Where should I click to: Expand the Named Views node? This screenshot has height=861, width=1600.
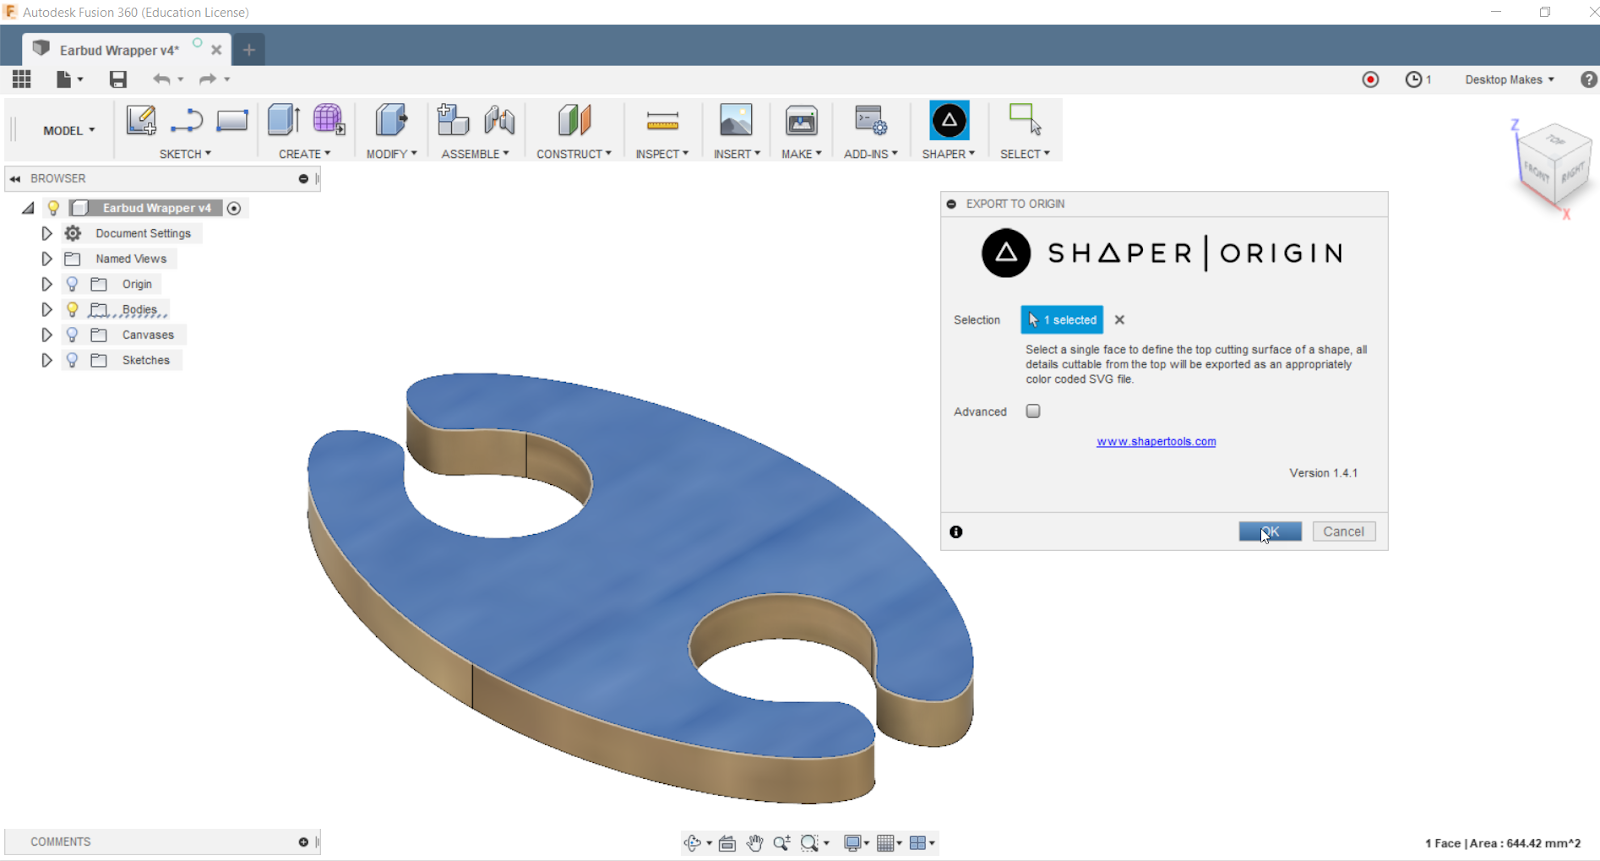(46, 258)
